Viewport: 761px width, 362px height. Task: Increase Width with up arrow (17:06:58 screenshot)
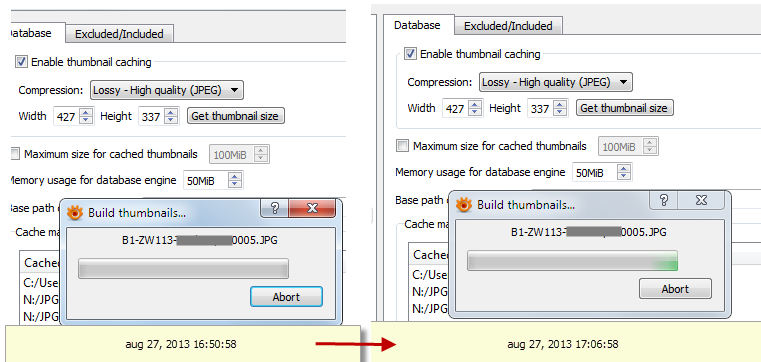476,104
